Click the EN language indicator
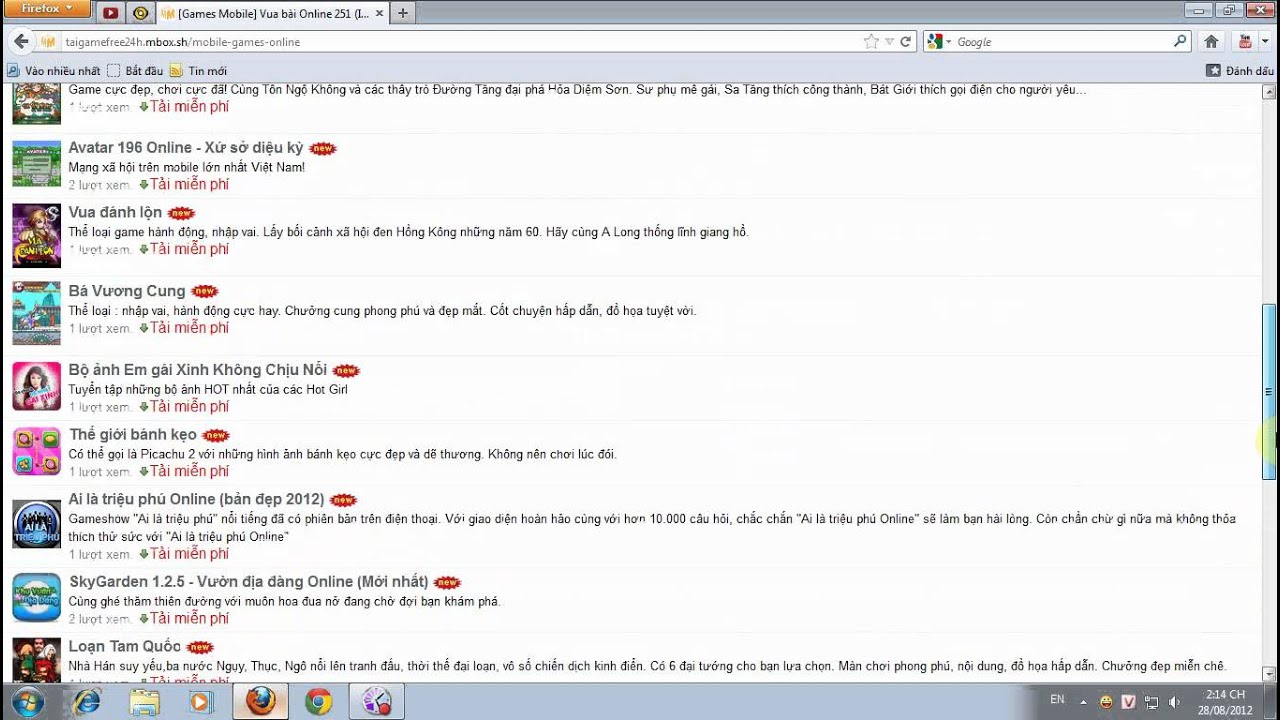 [1057, 700]
